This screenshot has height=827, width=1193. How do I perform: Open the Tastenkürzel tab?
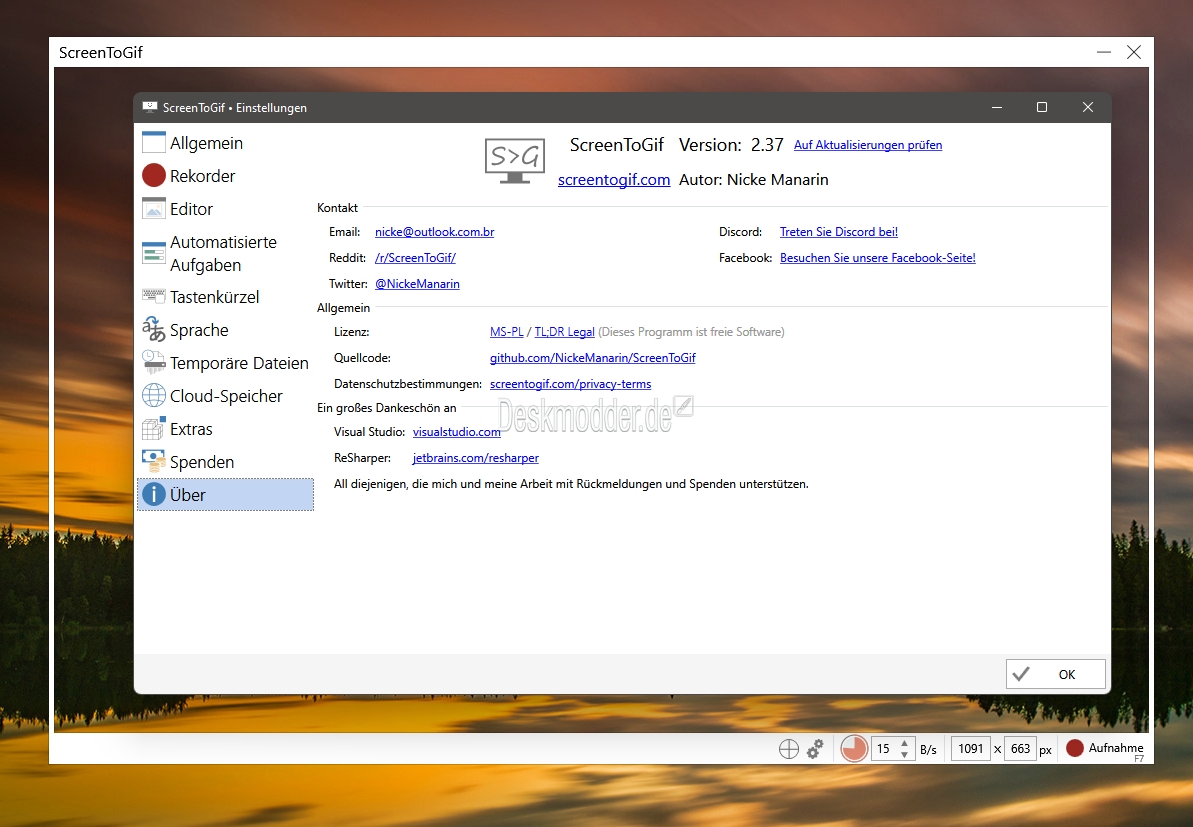click(225, 297)
